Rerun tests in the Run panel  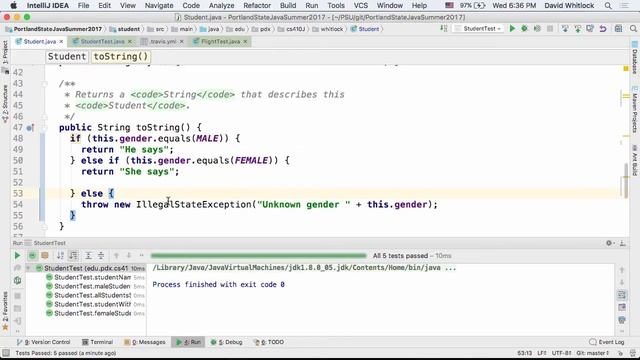17,256
